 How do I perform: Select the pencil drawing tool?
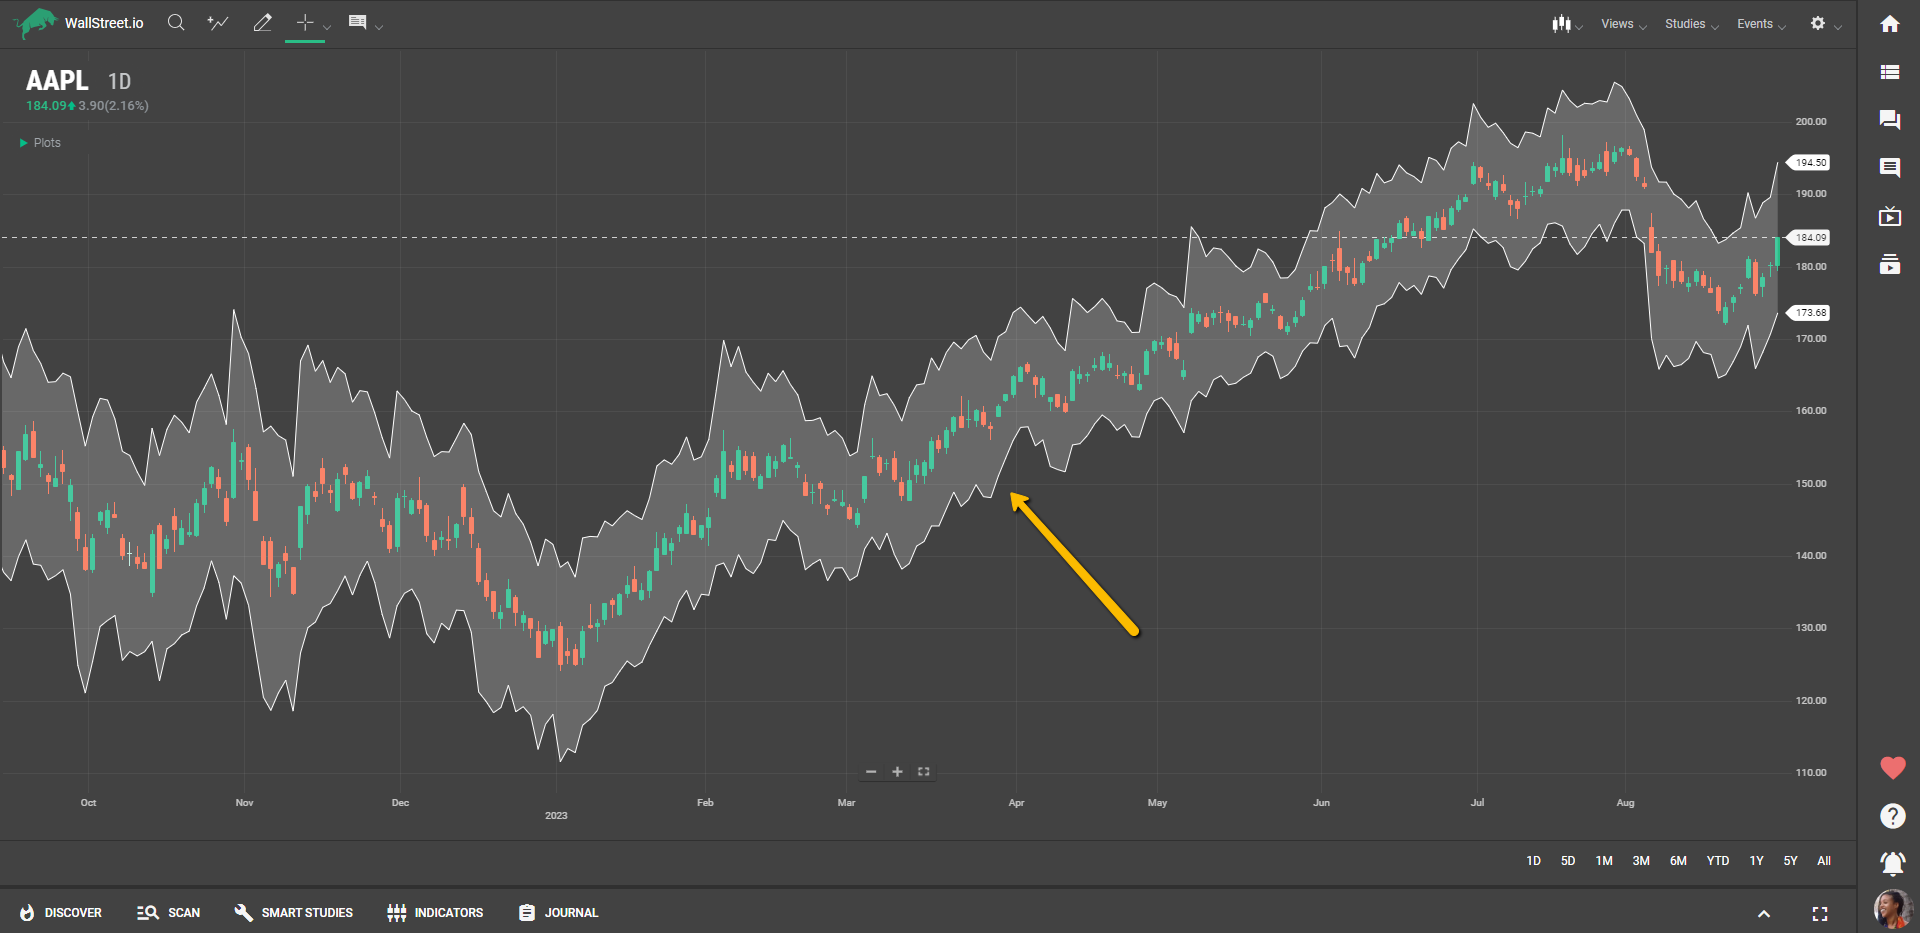(x=262, y=23)
